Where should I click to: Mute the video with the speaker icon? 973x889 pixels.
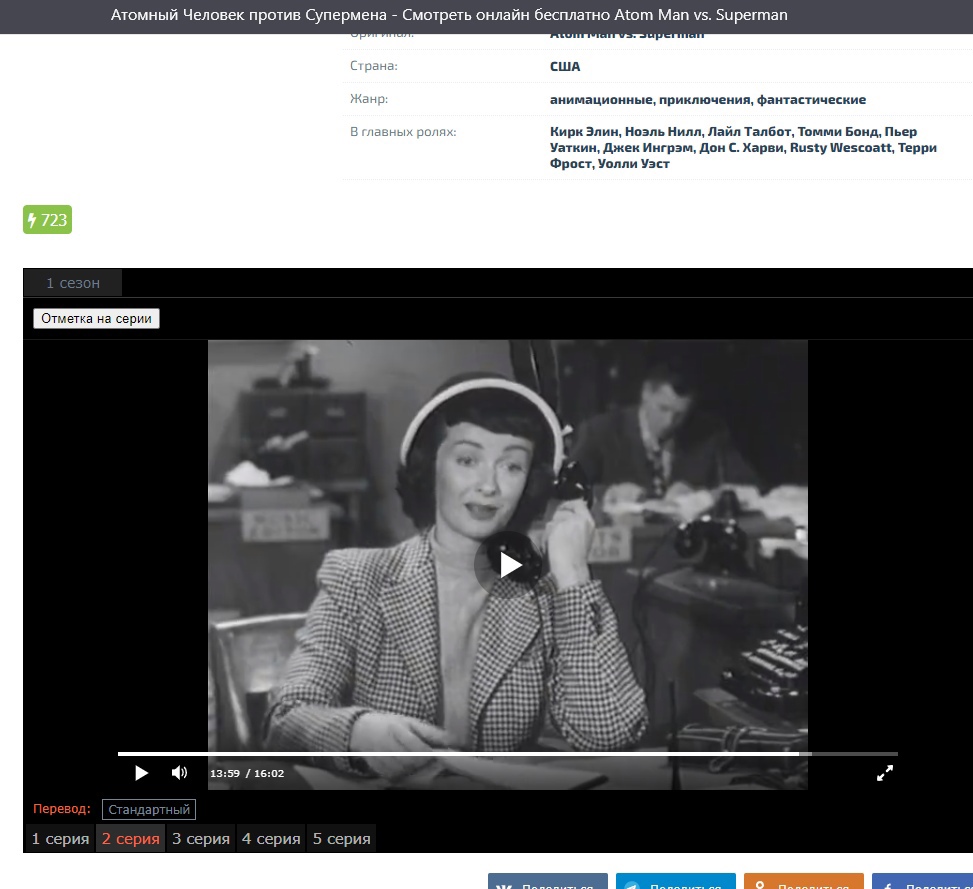pos(179,772)
